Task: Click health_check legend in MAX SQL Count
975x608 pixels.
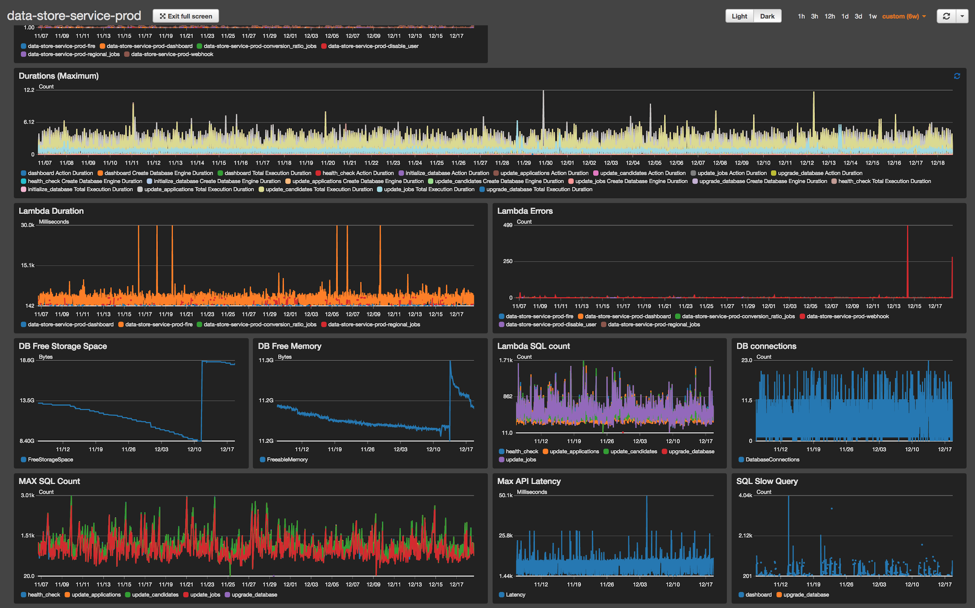Action: (23, 595)
